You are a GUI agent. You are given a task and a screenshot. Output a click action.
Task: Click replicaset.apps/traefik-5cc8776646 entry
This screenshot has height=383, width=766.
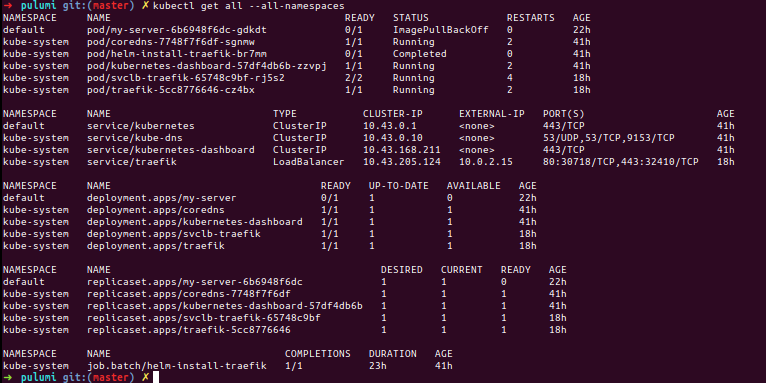tap(189, 330)
